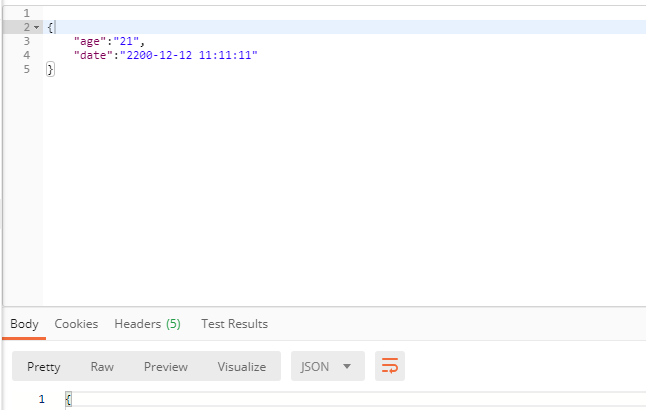Open the Test Results tab
This screenshot has width=646, height=410.
pos(234,324)
